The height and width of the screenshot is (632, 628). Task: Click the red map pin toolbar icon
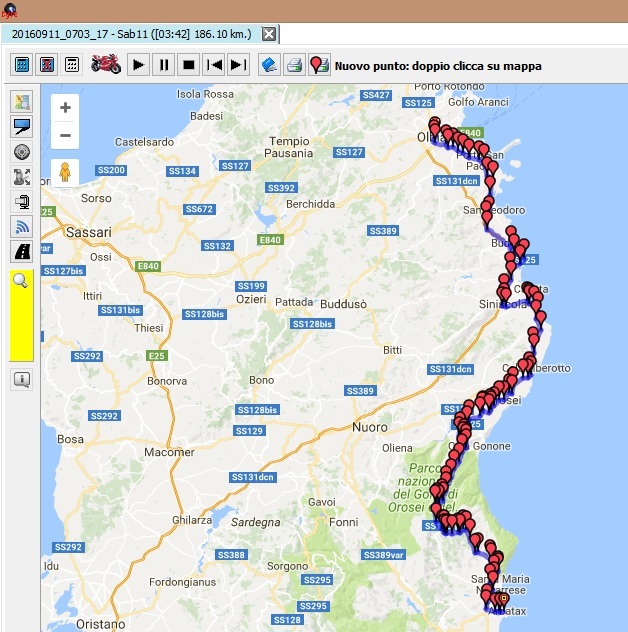click(x=319, y=65)
